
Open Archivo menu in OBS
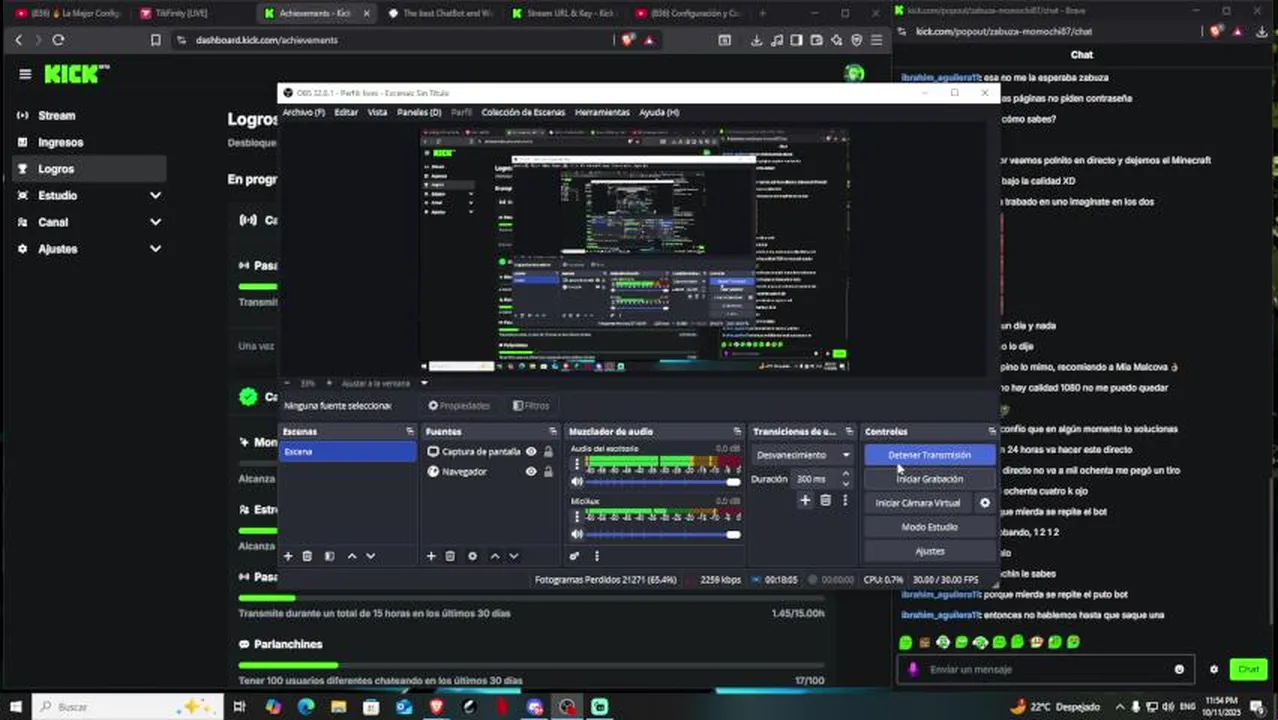point(303,112)
